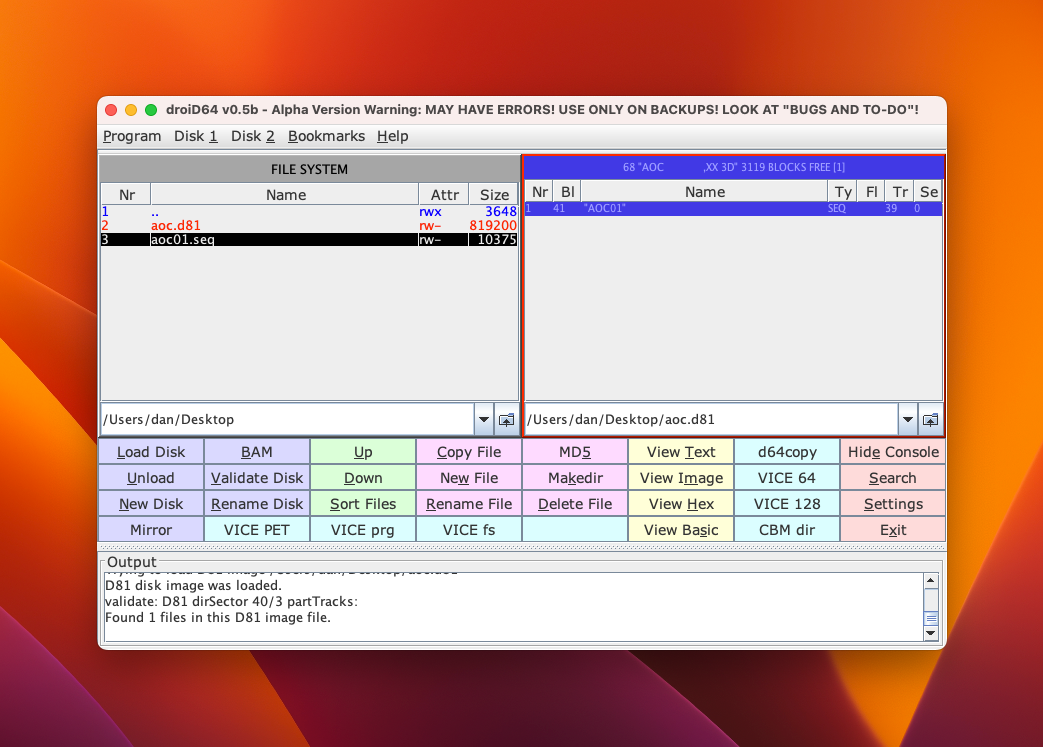
Task: Toggle the Hide Console button
Action: tap(893, 452)
